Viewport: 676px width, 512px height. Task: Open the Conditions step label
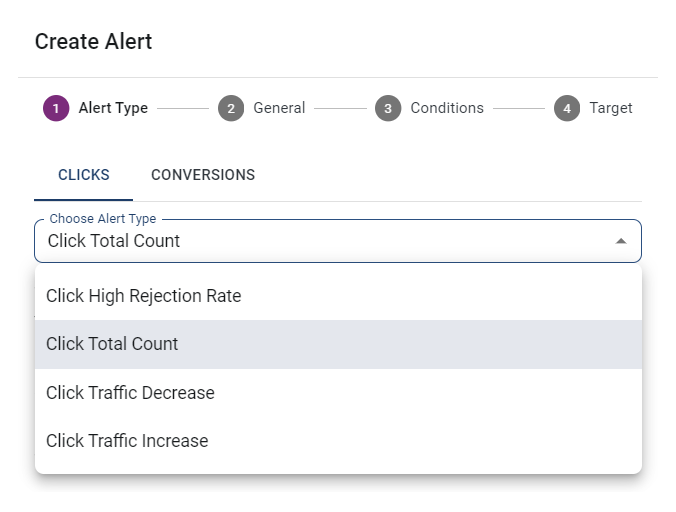[447, 108]
